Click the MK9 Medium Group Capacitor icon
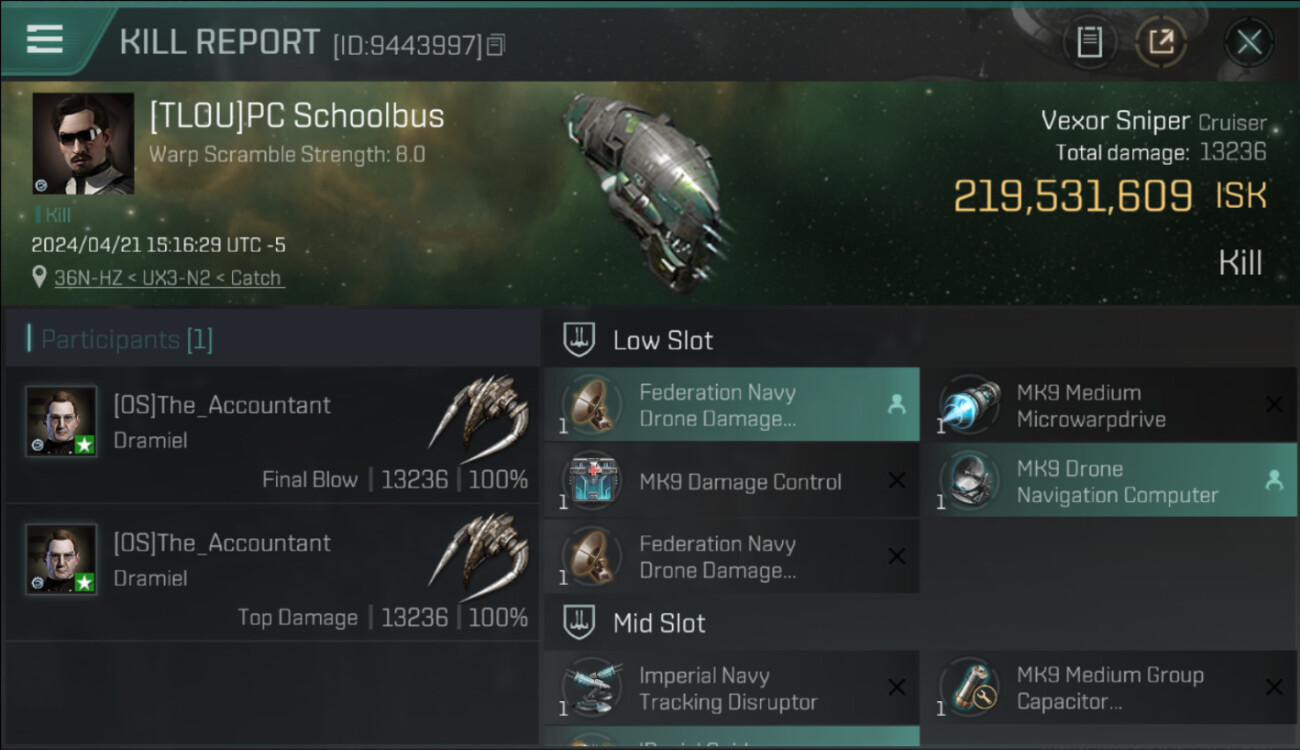Viewport: 1300px width, 750px height. (970, 688)
